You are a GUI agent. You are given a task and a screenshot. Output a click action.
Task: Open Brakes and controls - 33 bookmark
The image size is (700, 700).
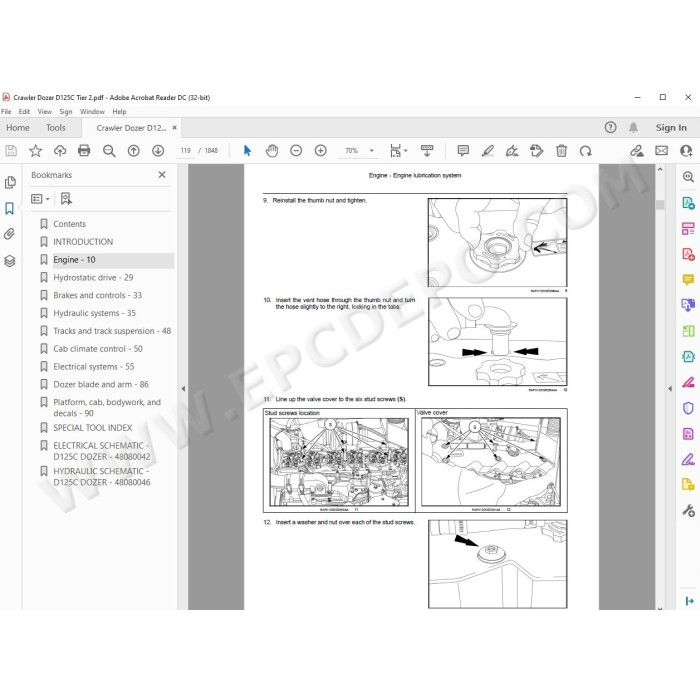coord(97,296)
